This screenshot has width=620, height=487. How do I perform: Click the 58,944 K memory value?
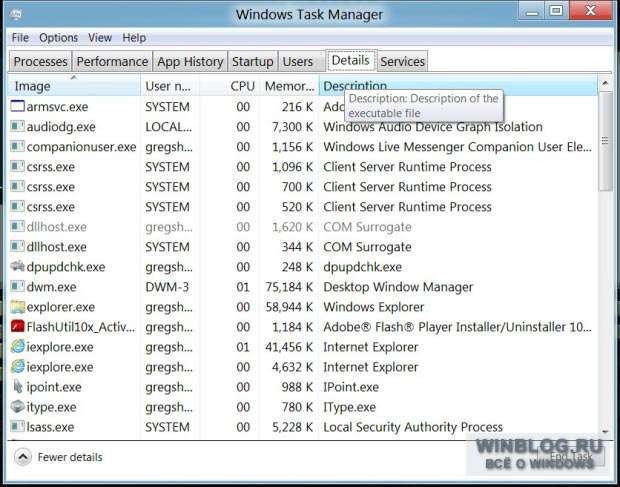point(289,307)
